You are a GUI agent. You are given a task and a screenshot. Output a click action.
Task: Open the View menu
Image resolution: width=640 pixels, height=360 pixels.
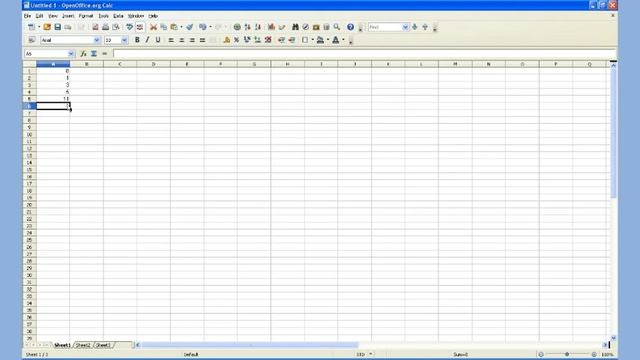[x=53, y=16]
